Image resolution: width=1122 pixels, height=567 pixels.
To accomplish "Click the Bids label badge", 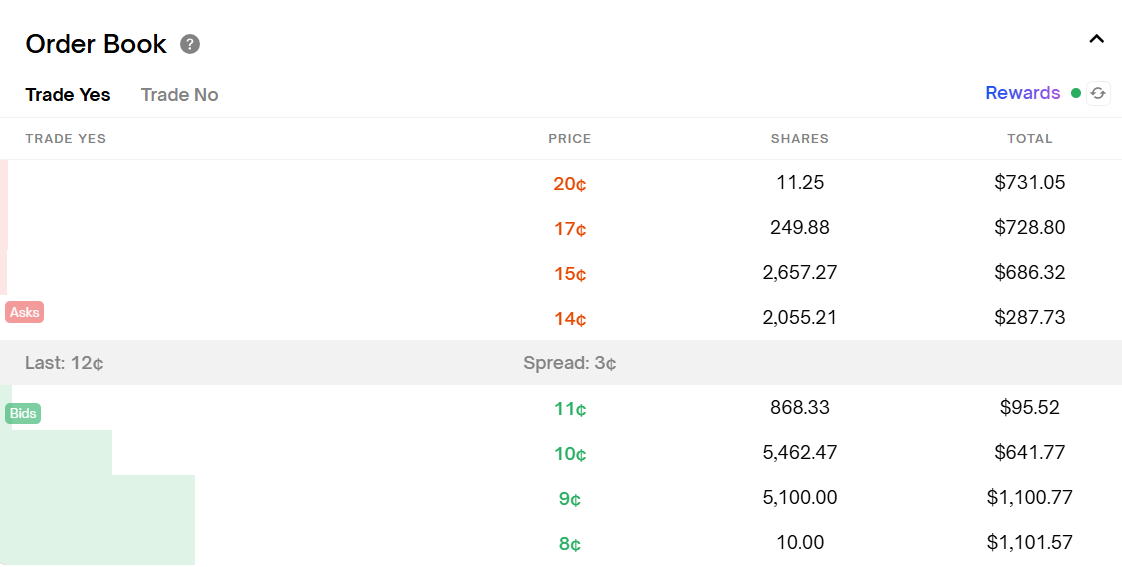I will click(x=23, y=413).
